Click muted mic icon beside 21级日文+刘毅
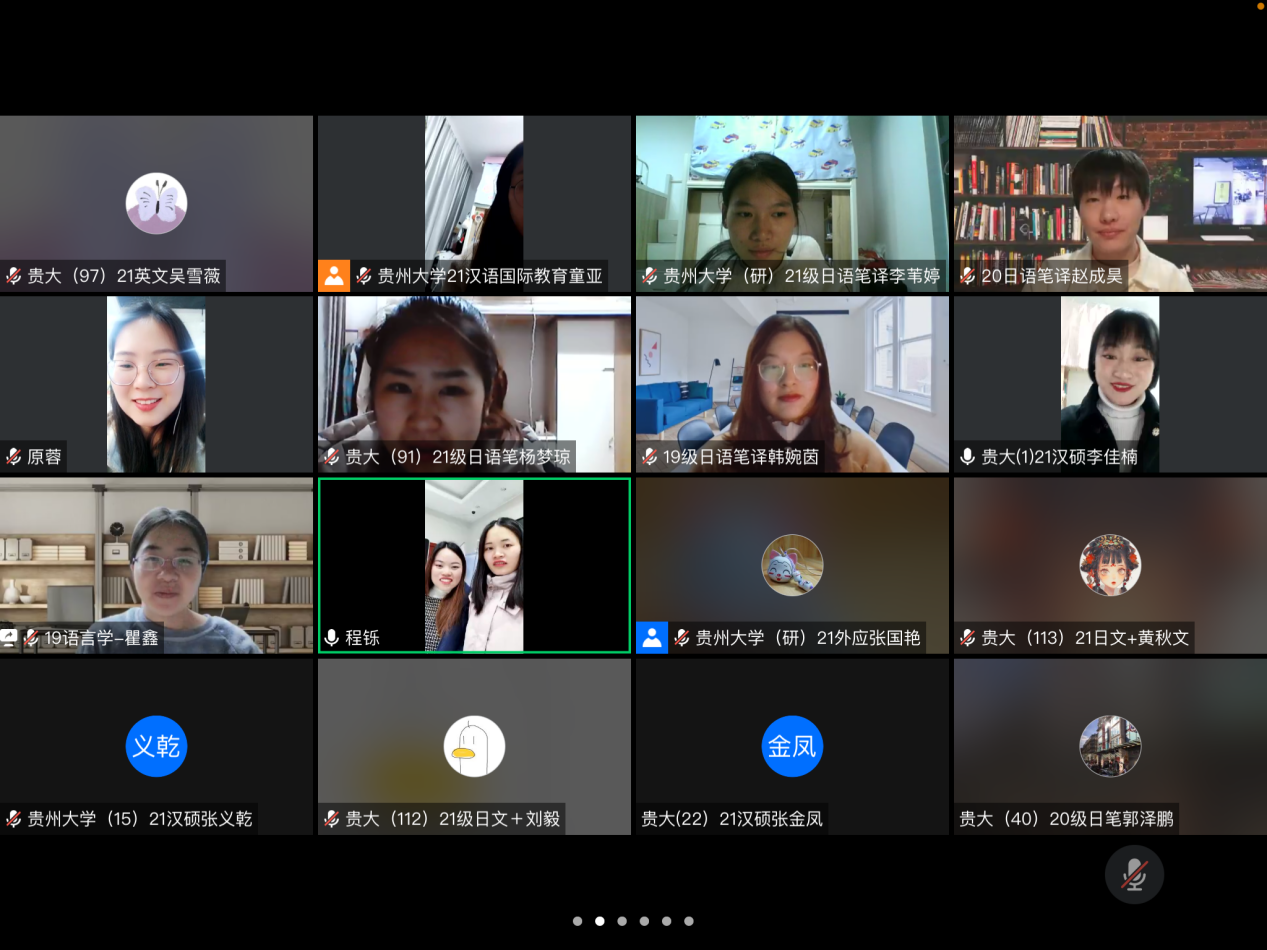Image resolution: width=1267 pixels, height=950 pixels. 332,819
